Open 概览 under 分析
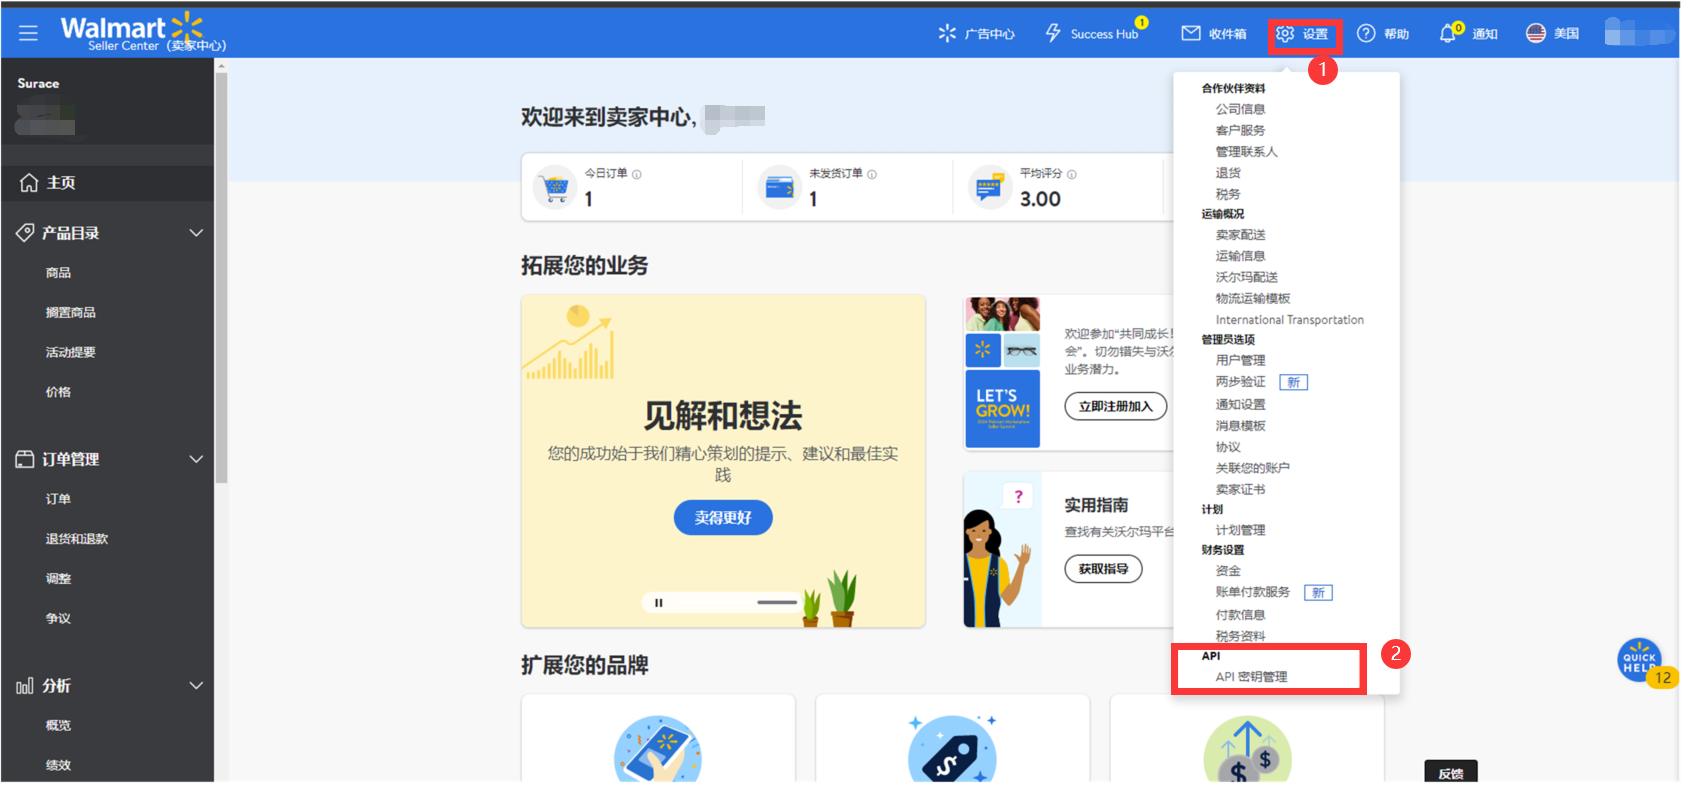This screenshot has height=785, width=1699. (58, 726)
